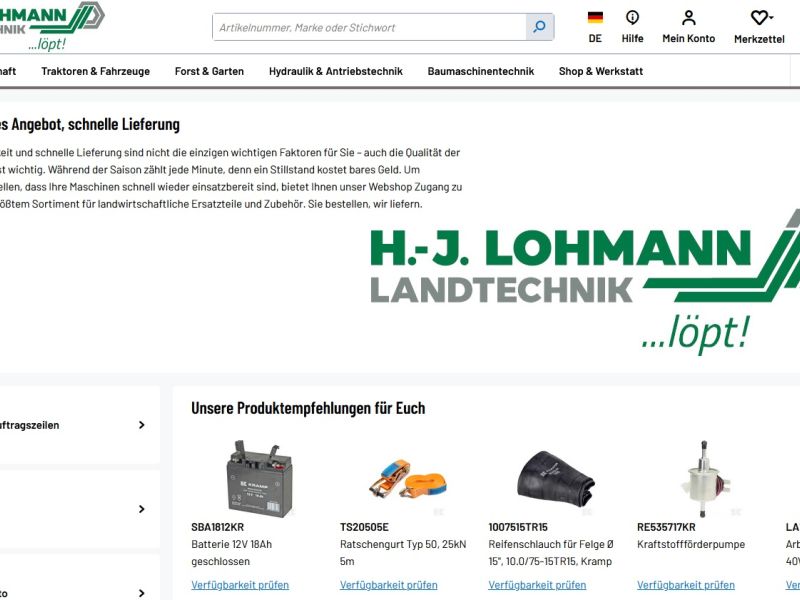This screenshot has height=600, width=800.
Task: Open the Hilfe info icon
Action: [x=632, y=18]
